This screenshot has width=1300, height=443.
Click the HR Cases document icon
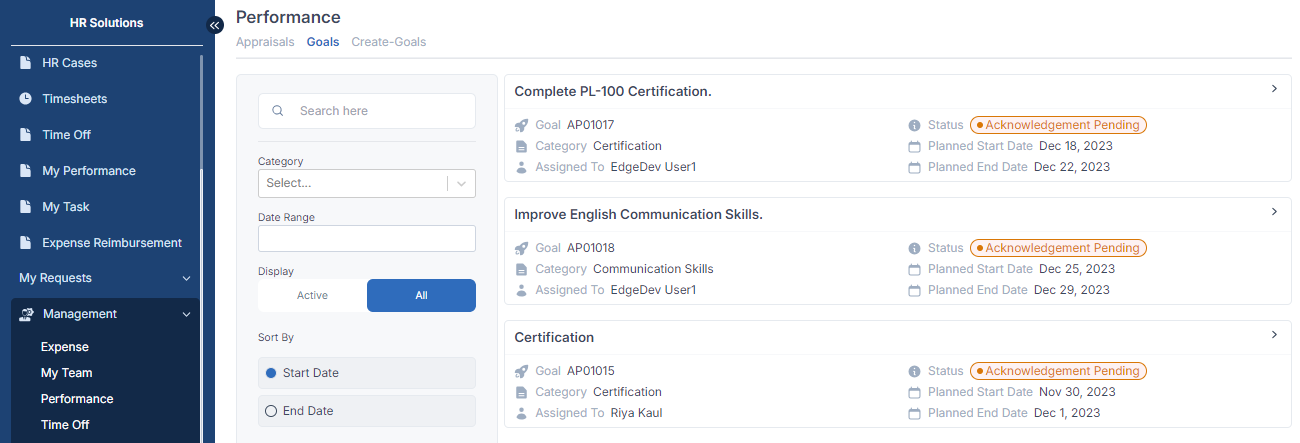(x=26, y=63)
